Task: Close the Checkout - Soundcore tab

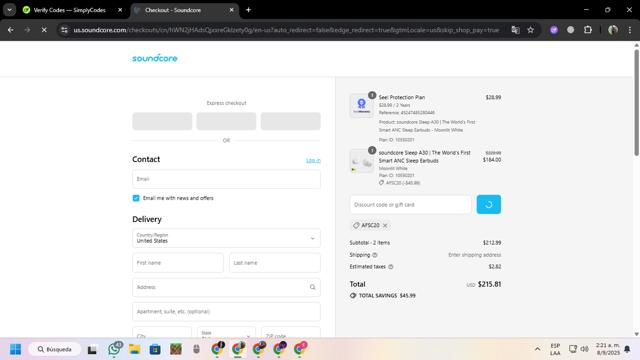Action: (x=231, y=10)
